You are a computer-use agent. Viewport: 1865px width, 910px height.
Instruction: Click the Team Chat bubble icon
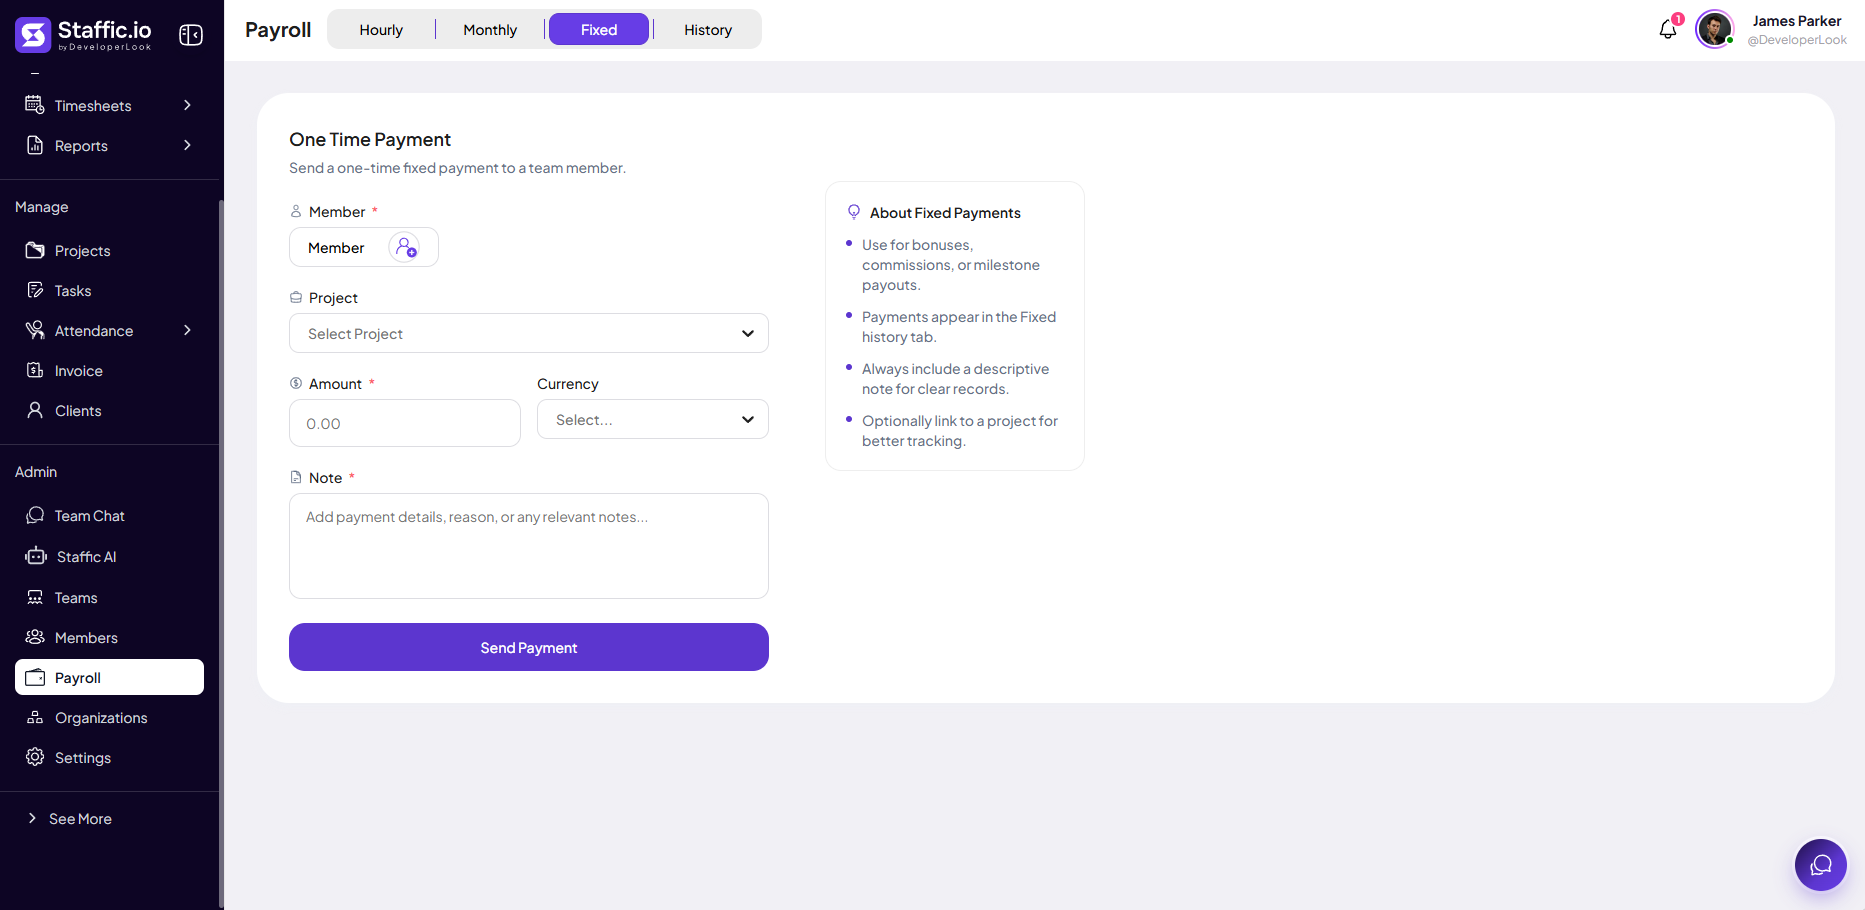coord(35,515)
